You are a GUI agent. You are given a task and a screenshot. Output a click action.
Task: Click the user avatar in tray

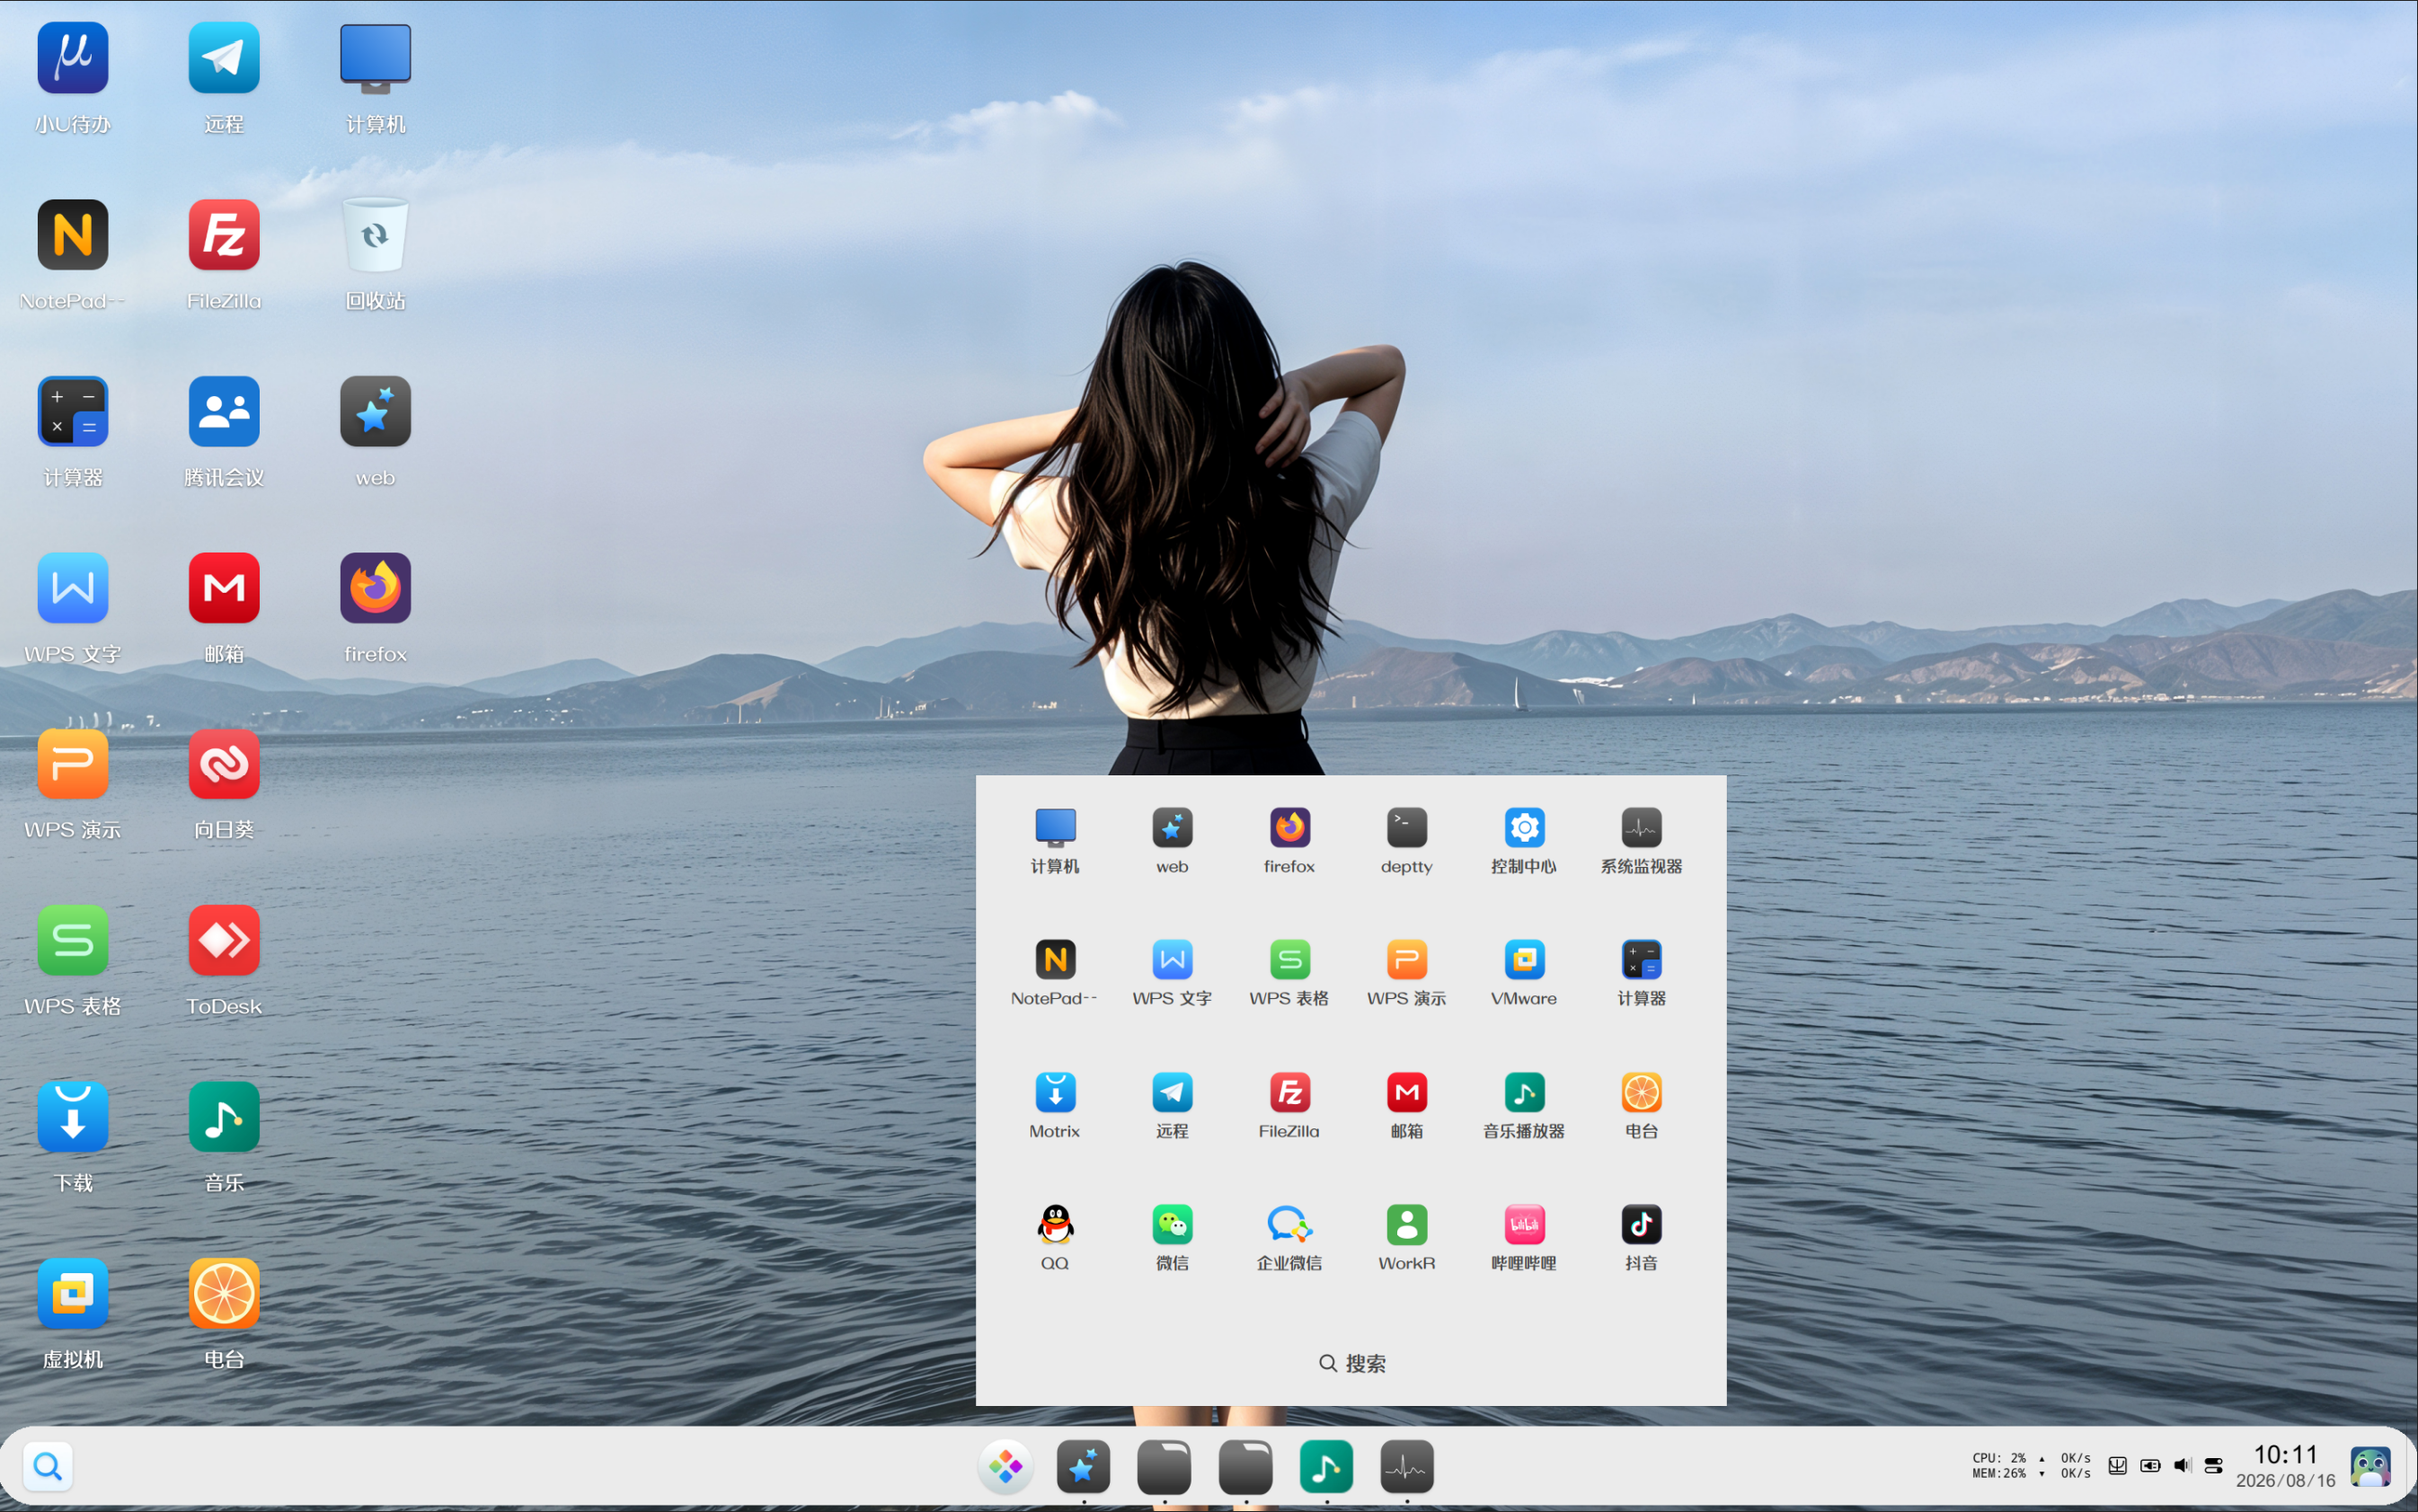tap(2371, 1466)
